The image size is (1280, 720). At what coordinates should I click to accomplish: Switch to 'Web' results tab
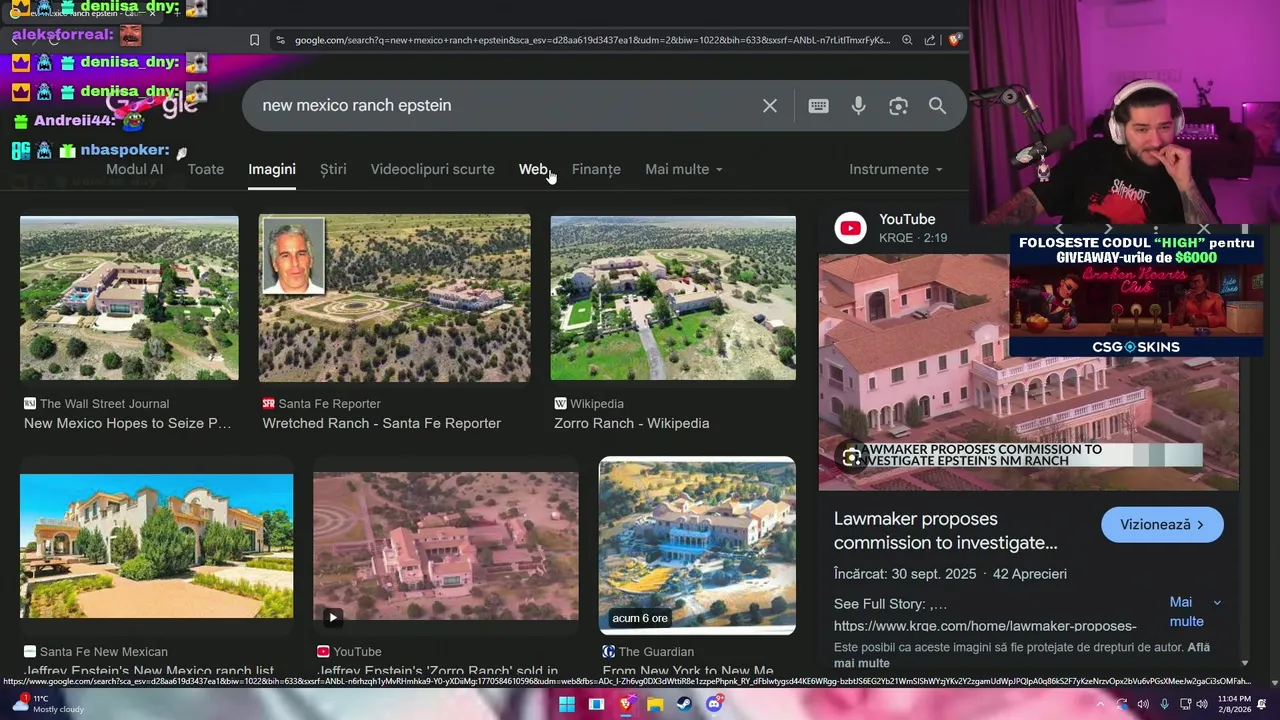533,169
